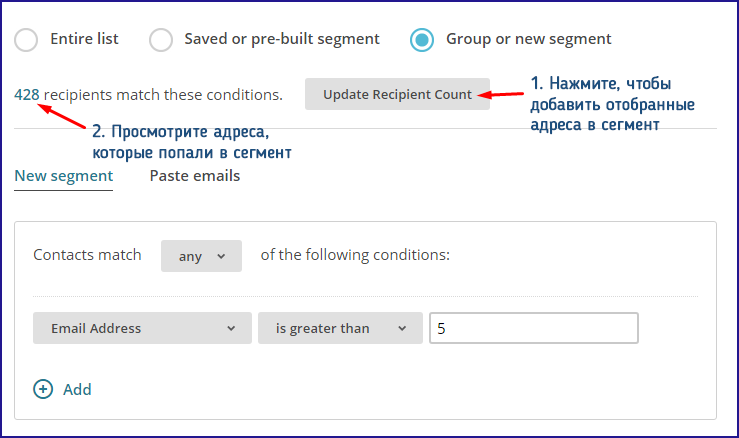Screen dimensions: 739x438
Task: Select the Group or new segment radio button
Action: coord(423,40)
